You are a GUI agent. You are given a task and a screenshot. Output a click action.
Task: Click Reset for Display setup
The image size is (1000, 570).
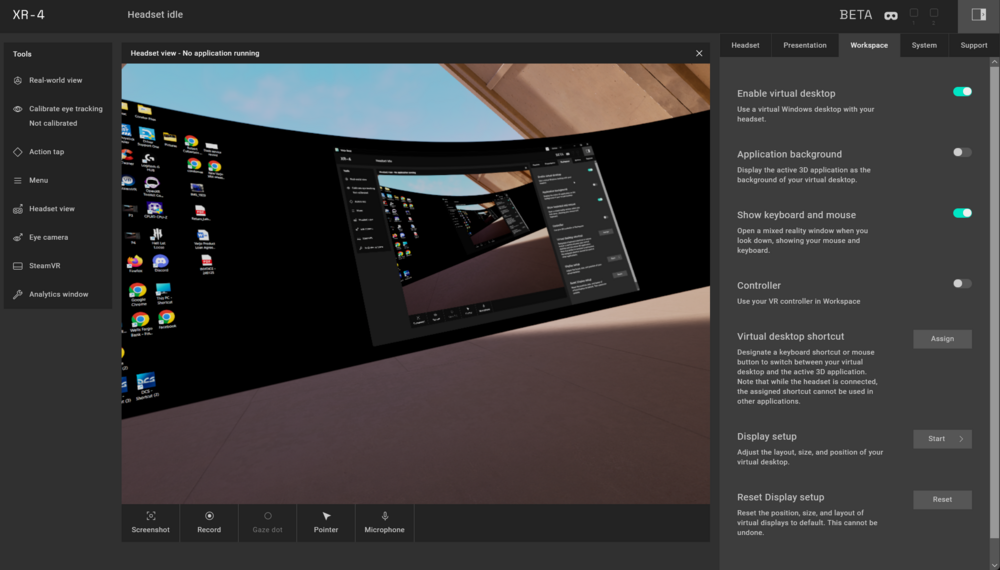(x=942, y=500)
